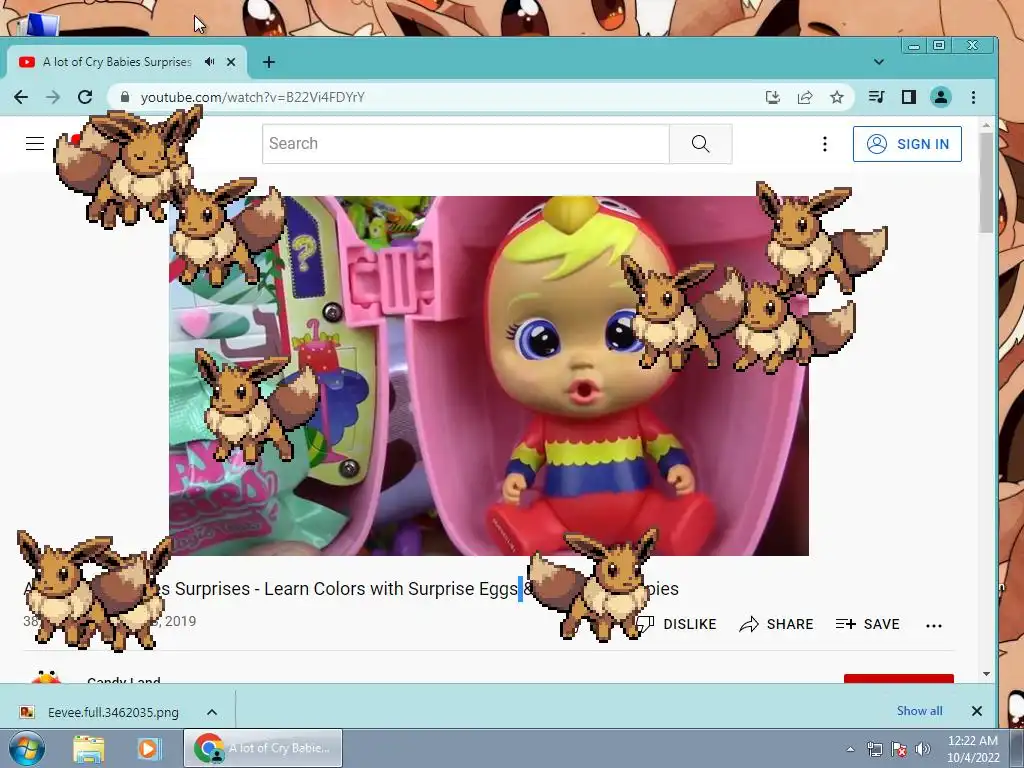Open a new tab with the plus button
The image size is (1024, 768).
click(268, 62)
